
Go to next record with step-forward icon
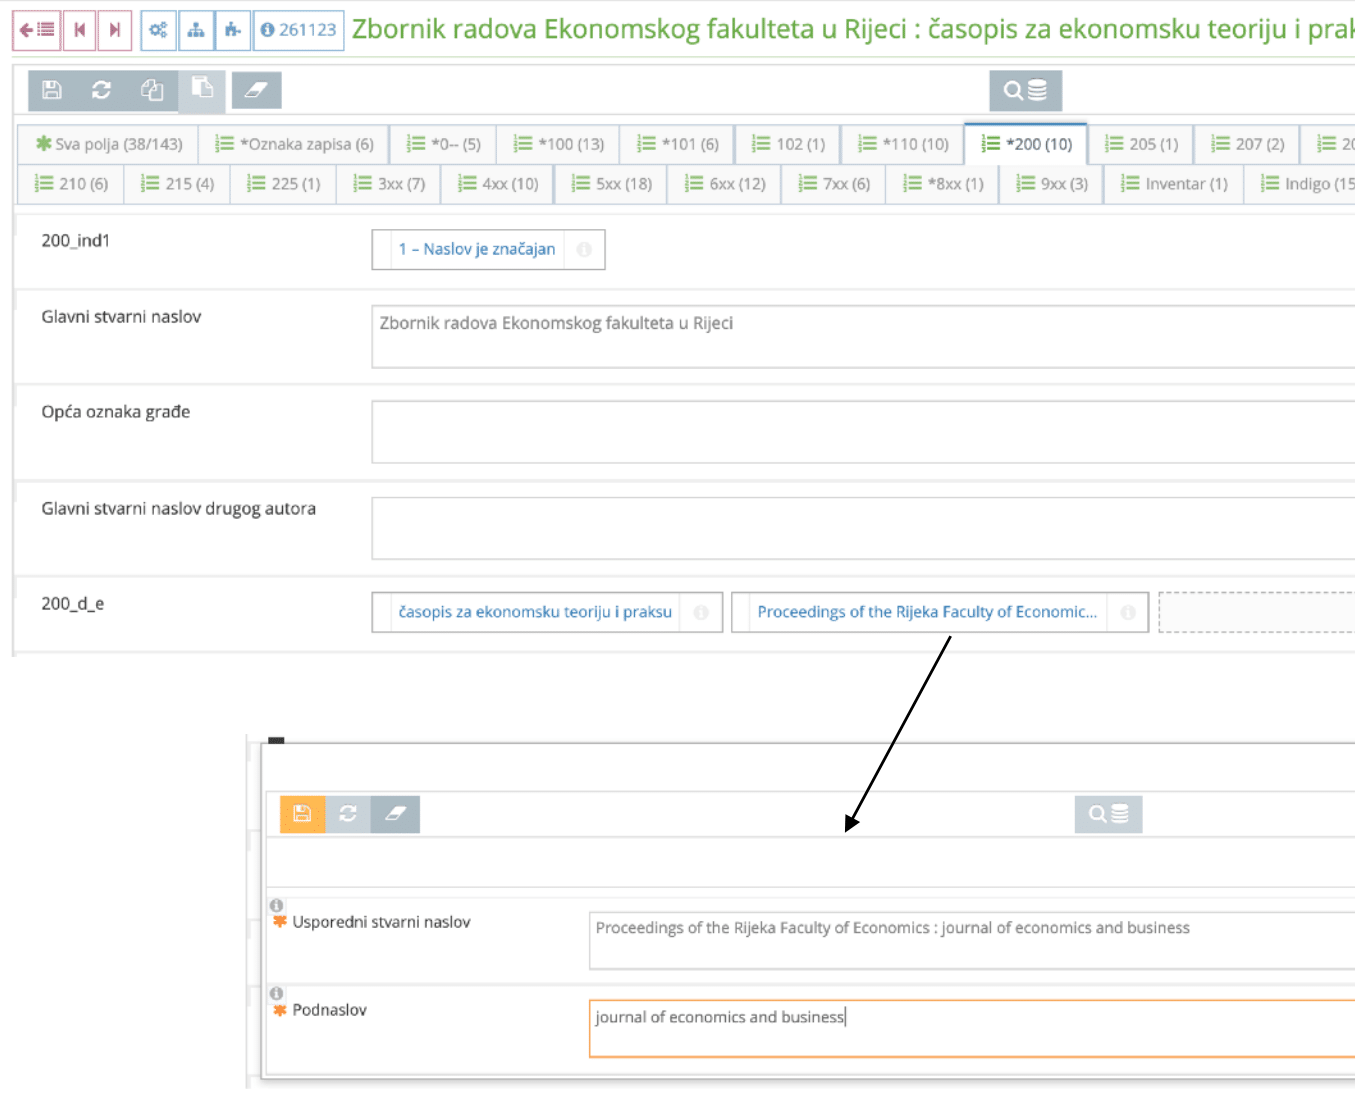[115, 30]
